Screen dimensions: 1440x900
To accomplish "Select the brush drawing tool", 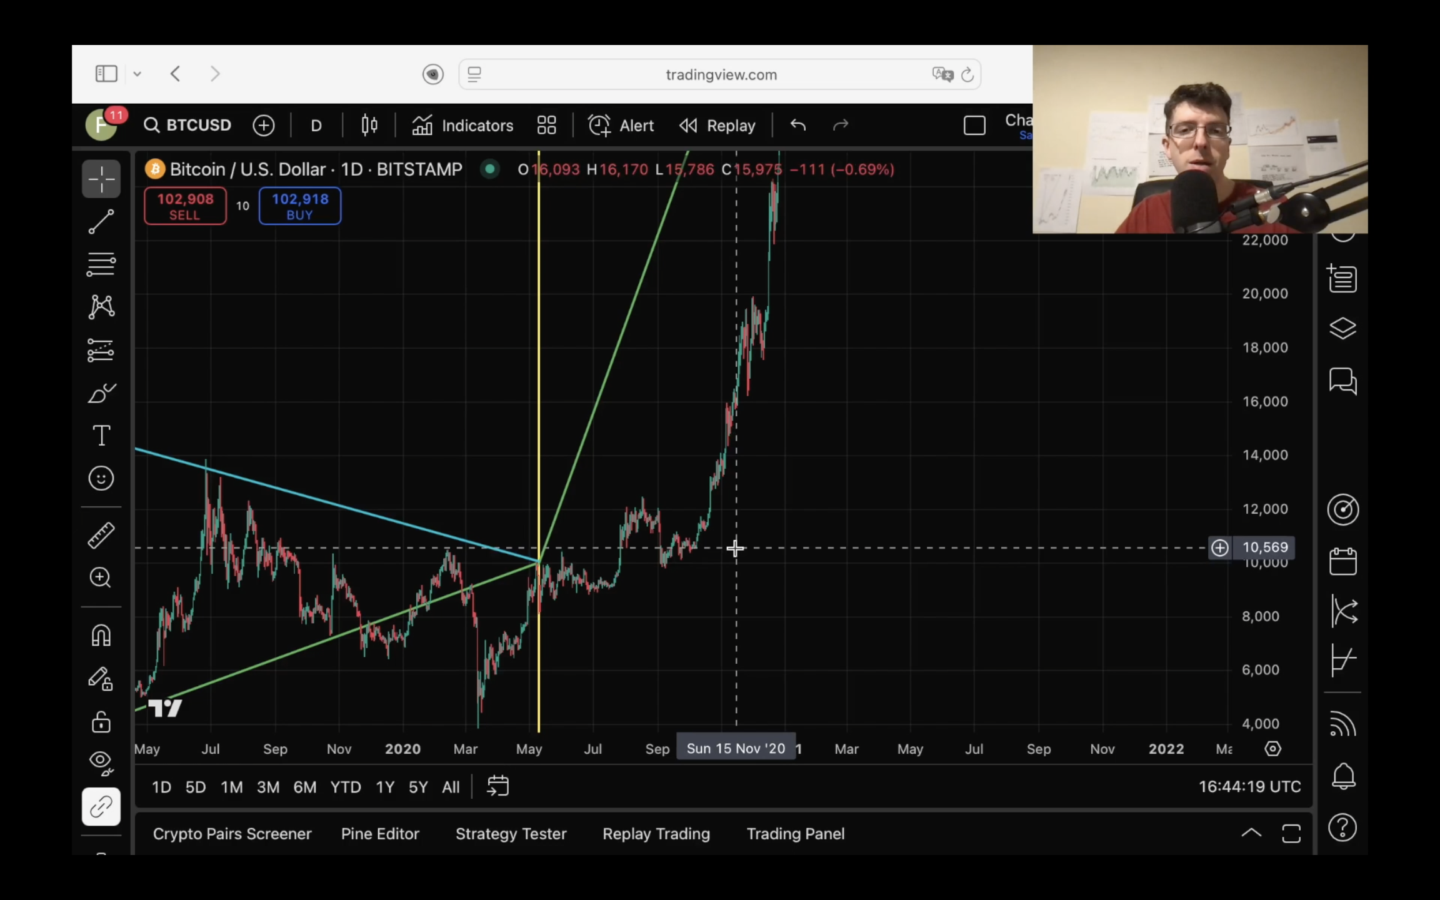I will 101,393.
